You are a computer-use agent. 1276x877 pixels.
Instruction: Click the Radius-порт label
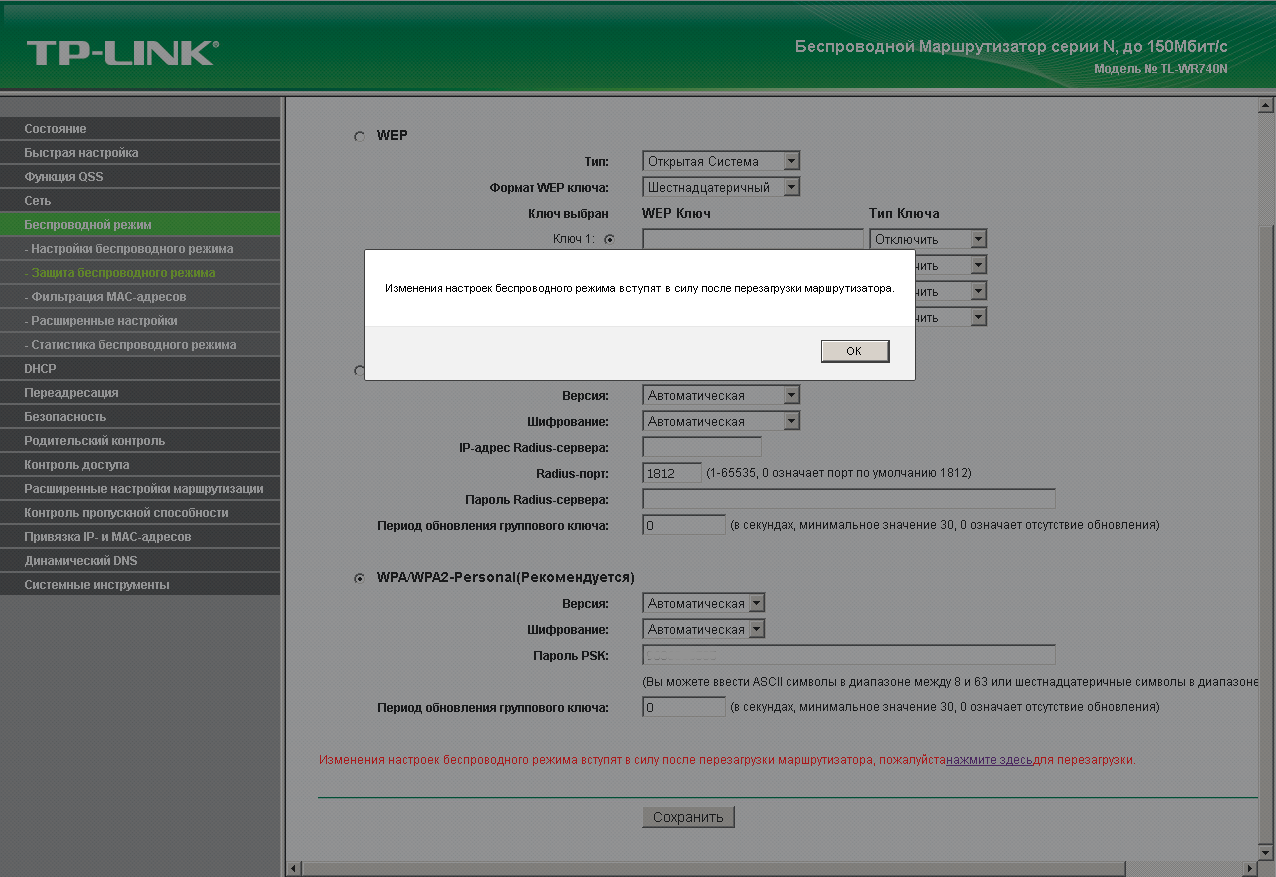pos(573,474)
